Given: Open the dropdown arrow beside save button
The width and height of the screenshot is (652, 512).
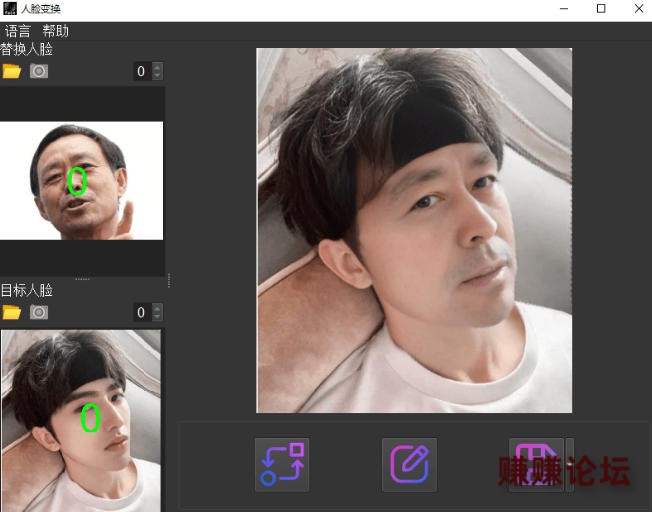Looking at the screenshot, I should tap(569, 465).
